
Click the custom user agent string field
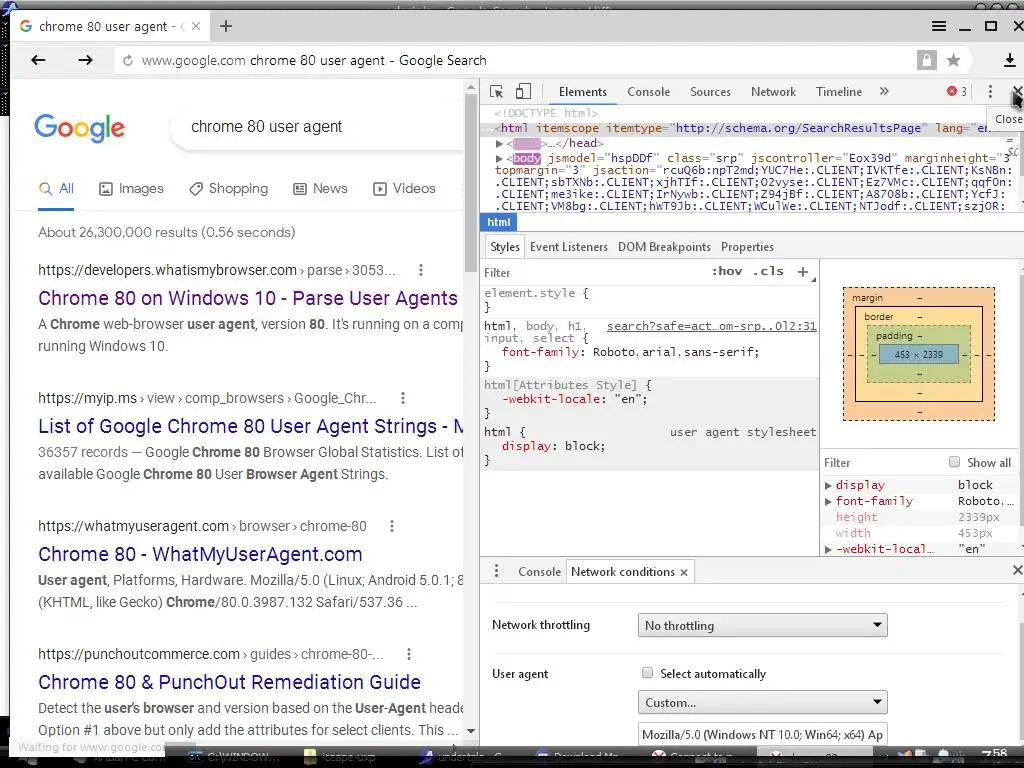tap(762, 734)
